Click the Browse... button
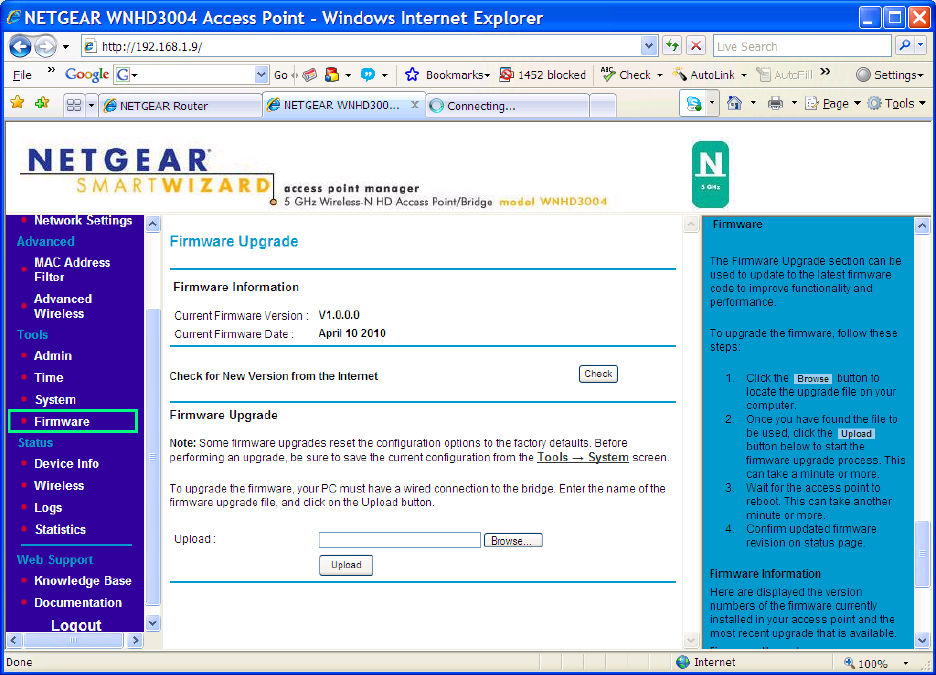Screen dimensions: 936x675 tap(513, 541)
